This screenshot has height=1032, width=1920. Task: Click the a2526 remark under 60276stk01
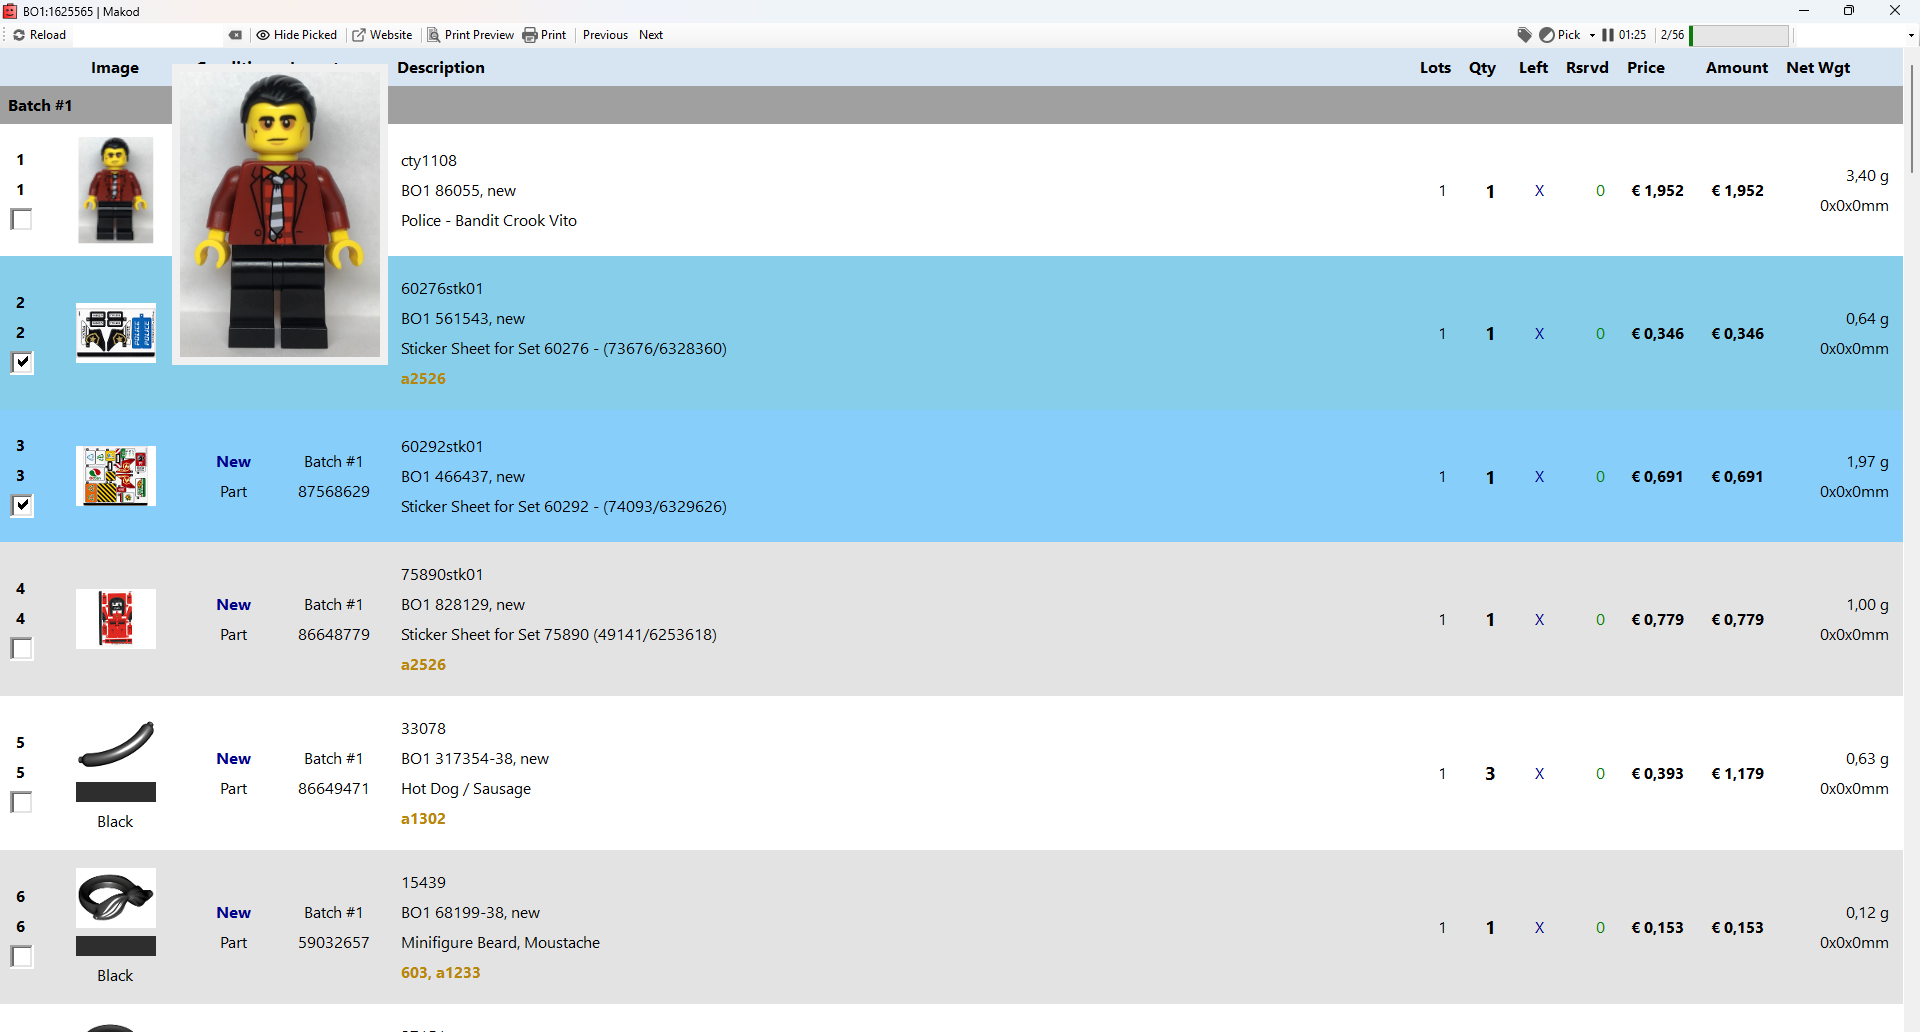(423, 379)
